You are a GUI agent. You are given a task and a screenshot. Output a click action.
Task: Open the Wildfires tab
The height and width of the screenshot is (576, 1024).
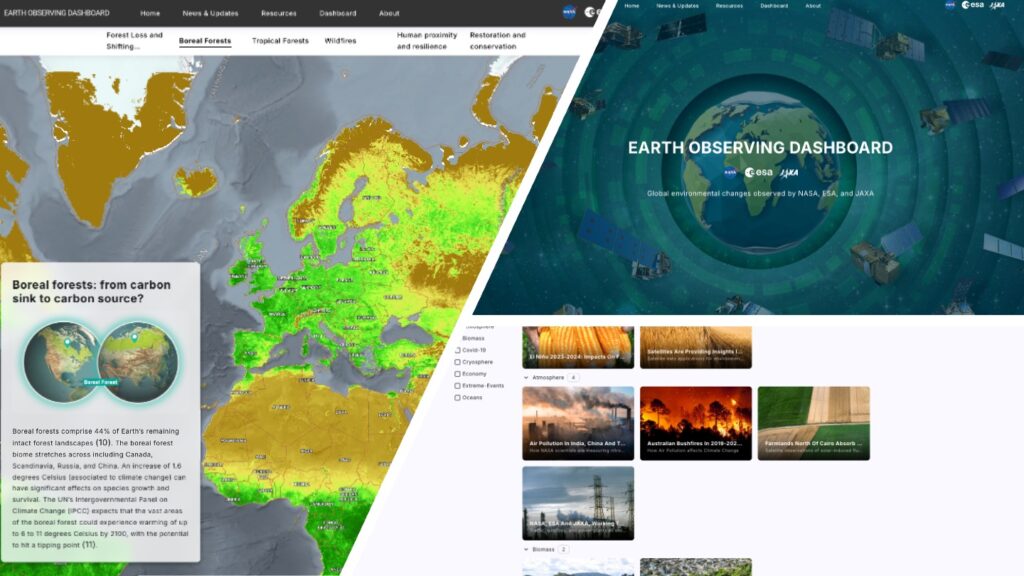tap(340, 40)
